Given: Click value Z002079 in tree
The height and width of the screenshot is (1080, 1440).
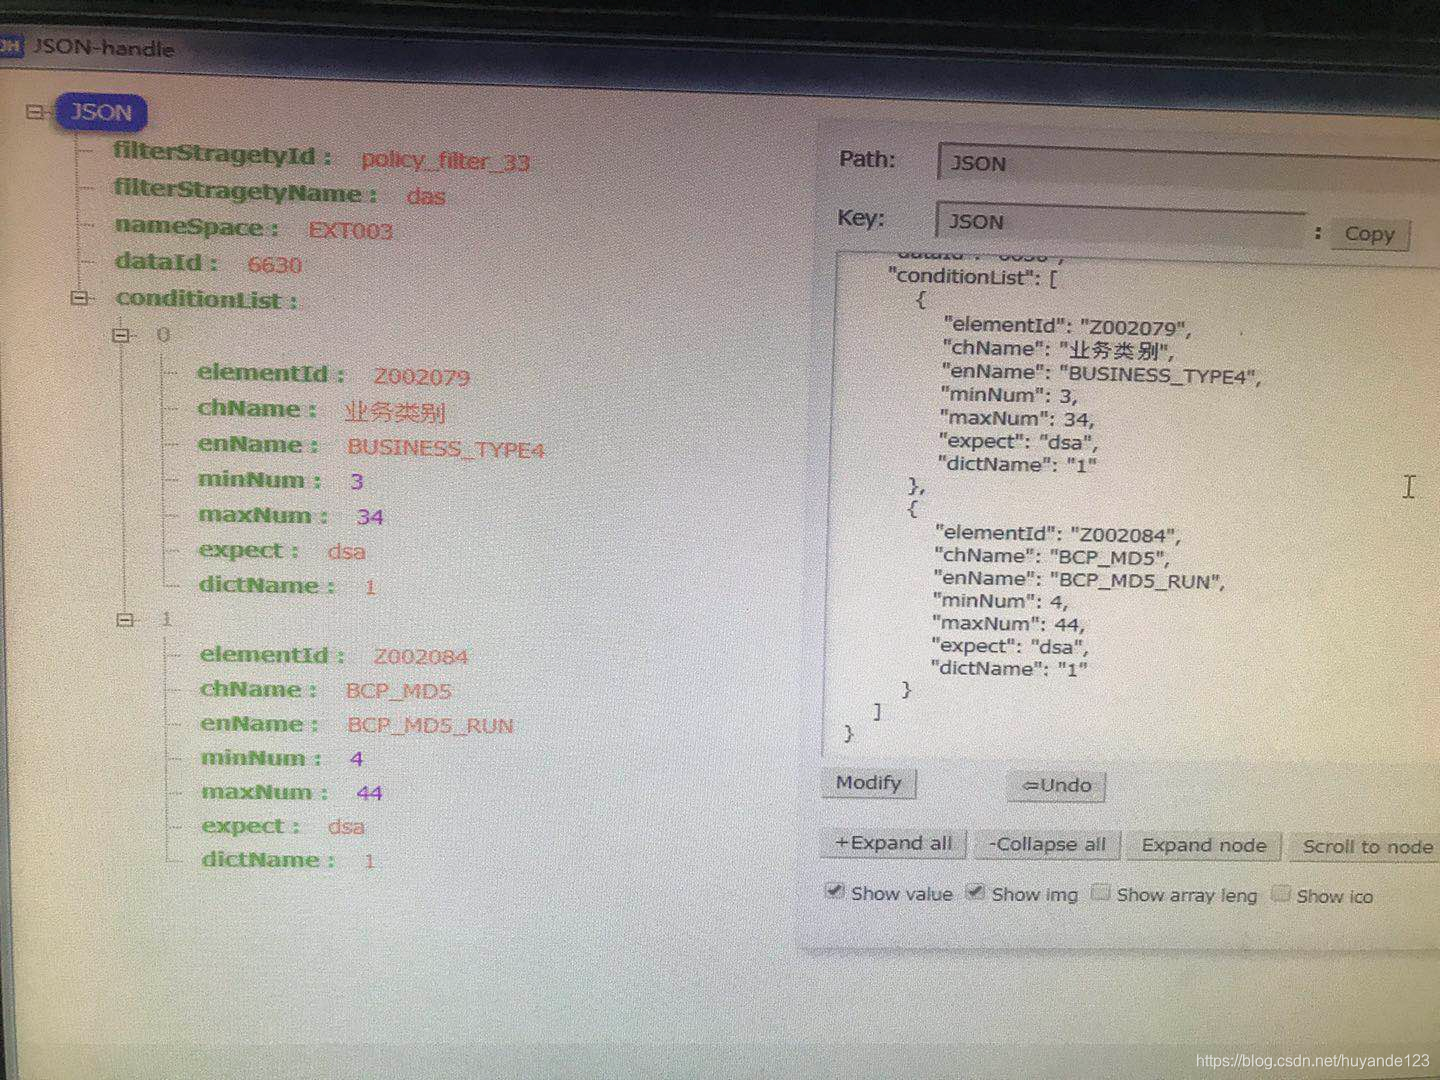Looking at the screenshot, I should (x=421, y=377).
